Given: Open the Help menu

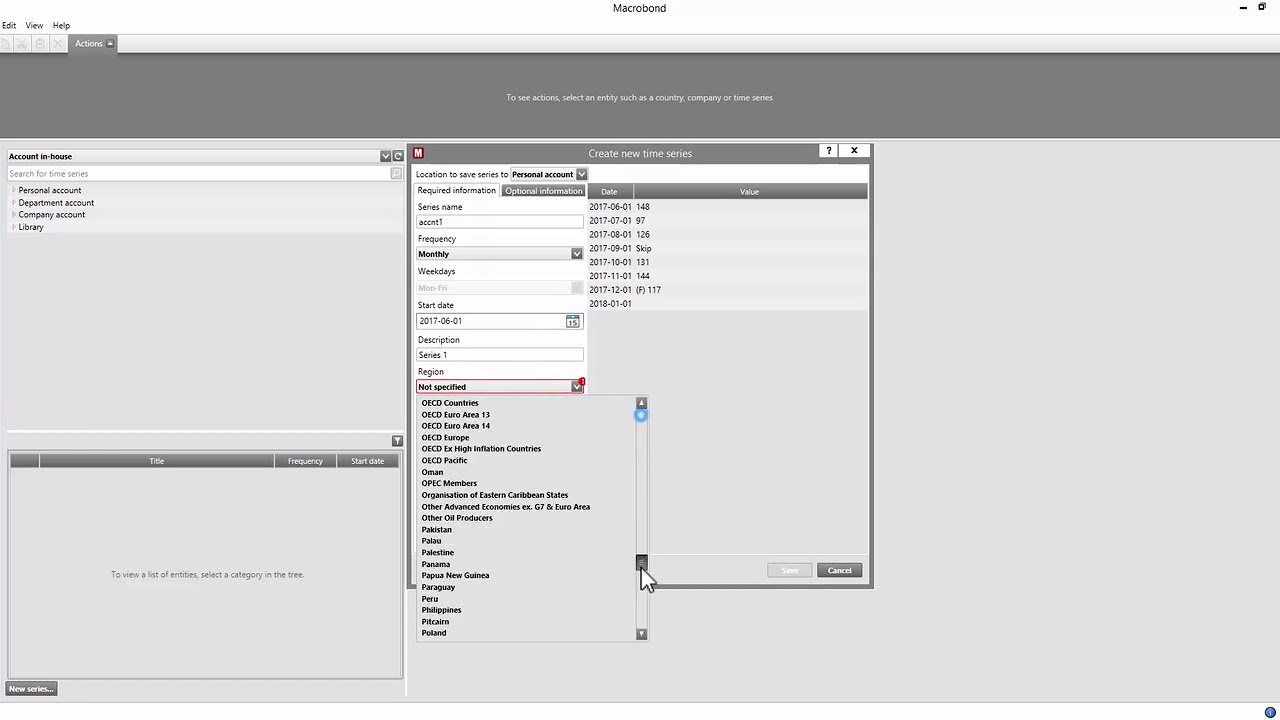Looking at the screenshot, I should [x=61, y=25].
